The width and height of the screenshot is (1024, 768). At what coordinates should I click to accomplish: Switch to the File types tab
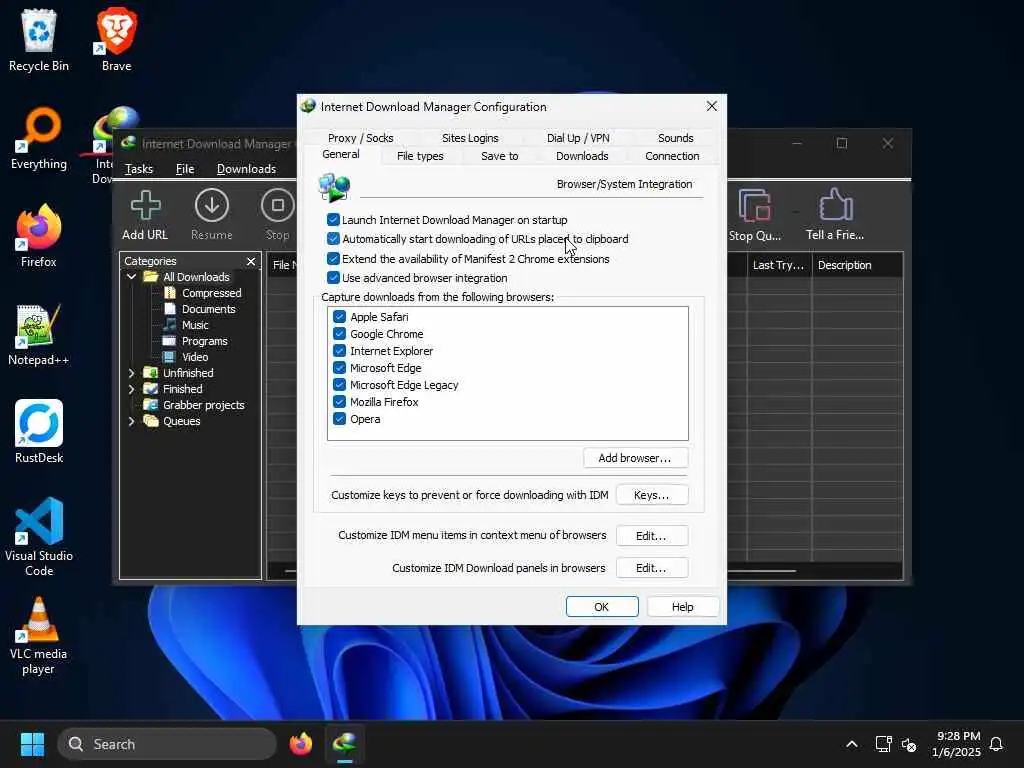coord(420,156)
